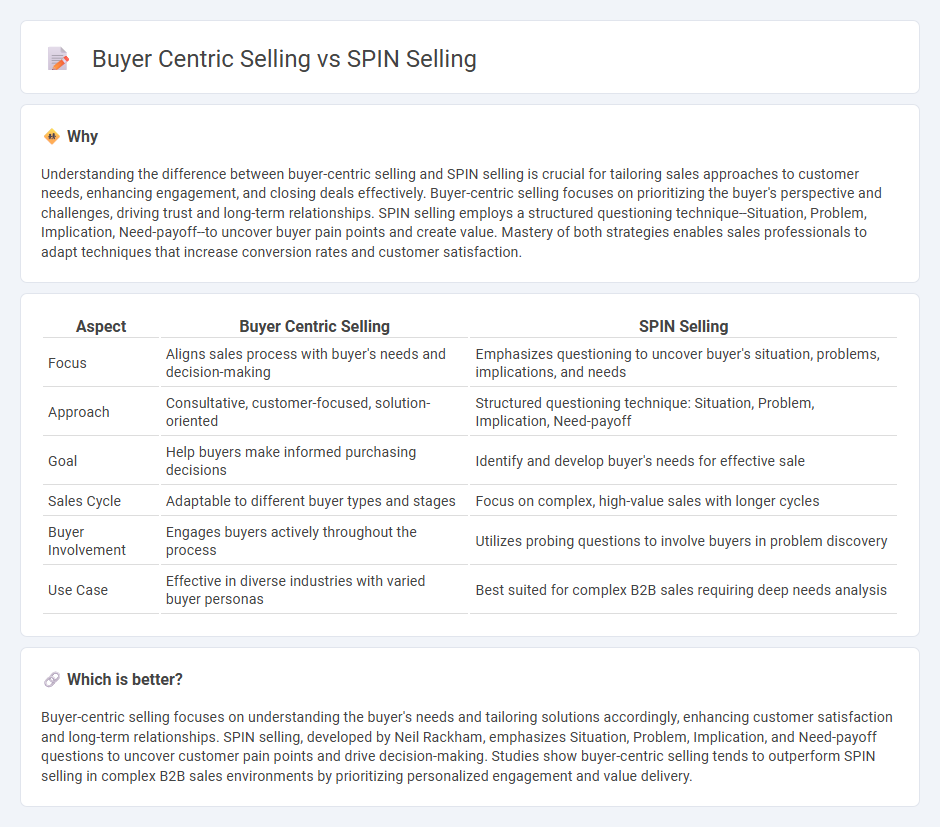Select the Why section heading
The height and width of the screenshot is (827, 940).
point(83,137)
